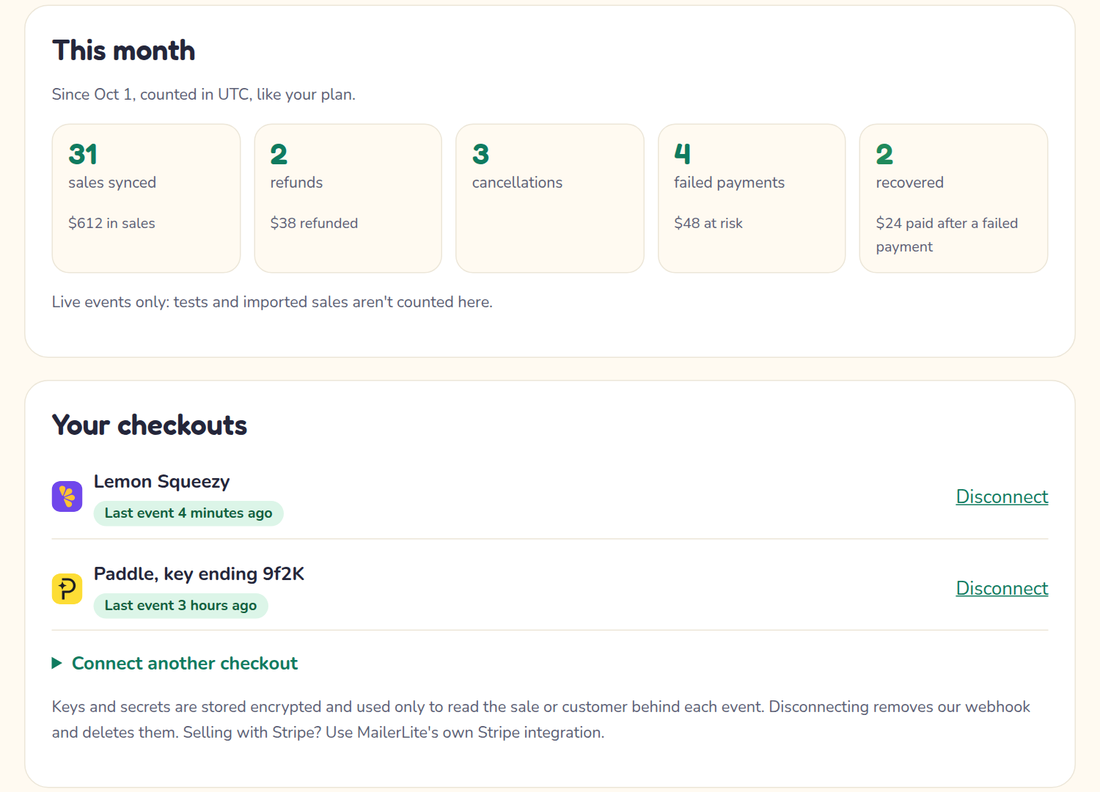The width and height of the screenshot is (1100, 792).
Task: Open the 4 failed payments card
Action: tap(752, 199)
